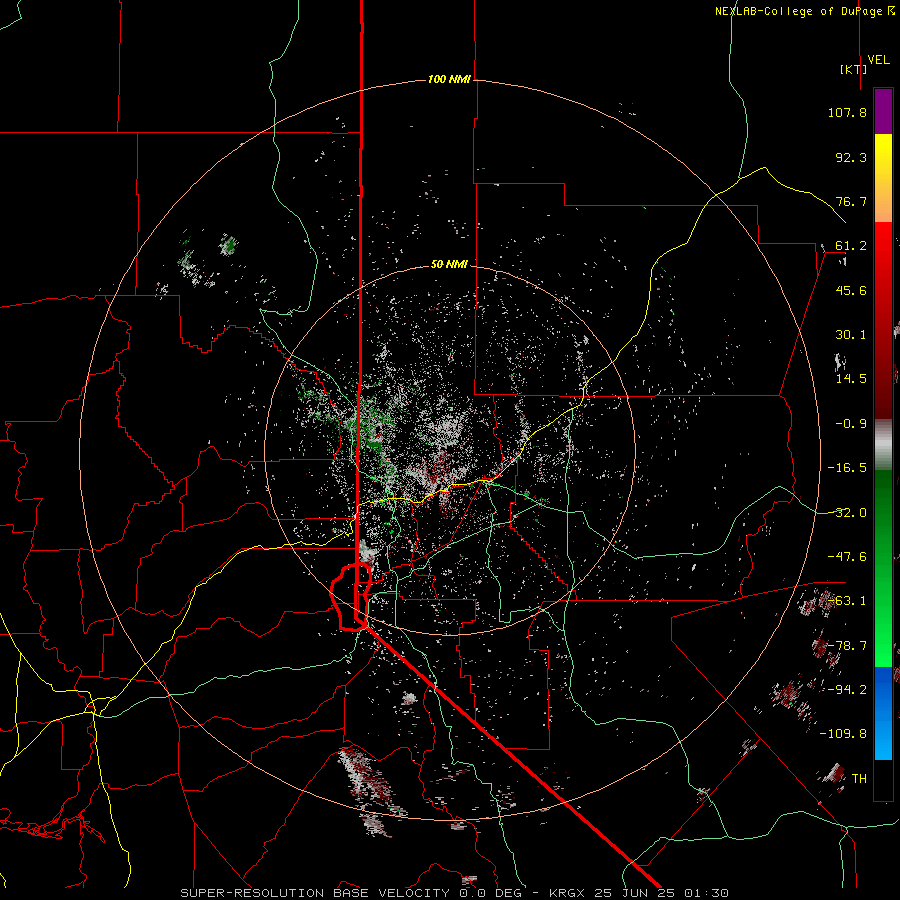Click the purple segment of the color bar
Screen dimensions: 900x900
click(883, 112)
